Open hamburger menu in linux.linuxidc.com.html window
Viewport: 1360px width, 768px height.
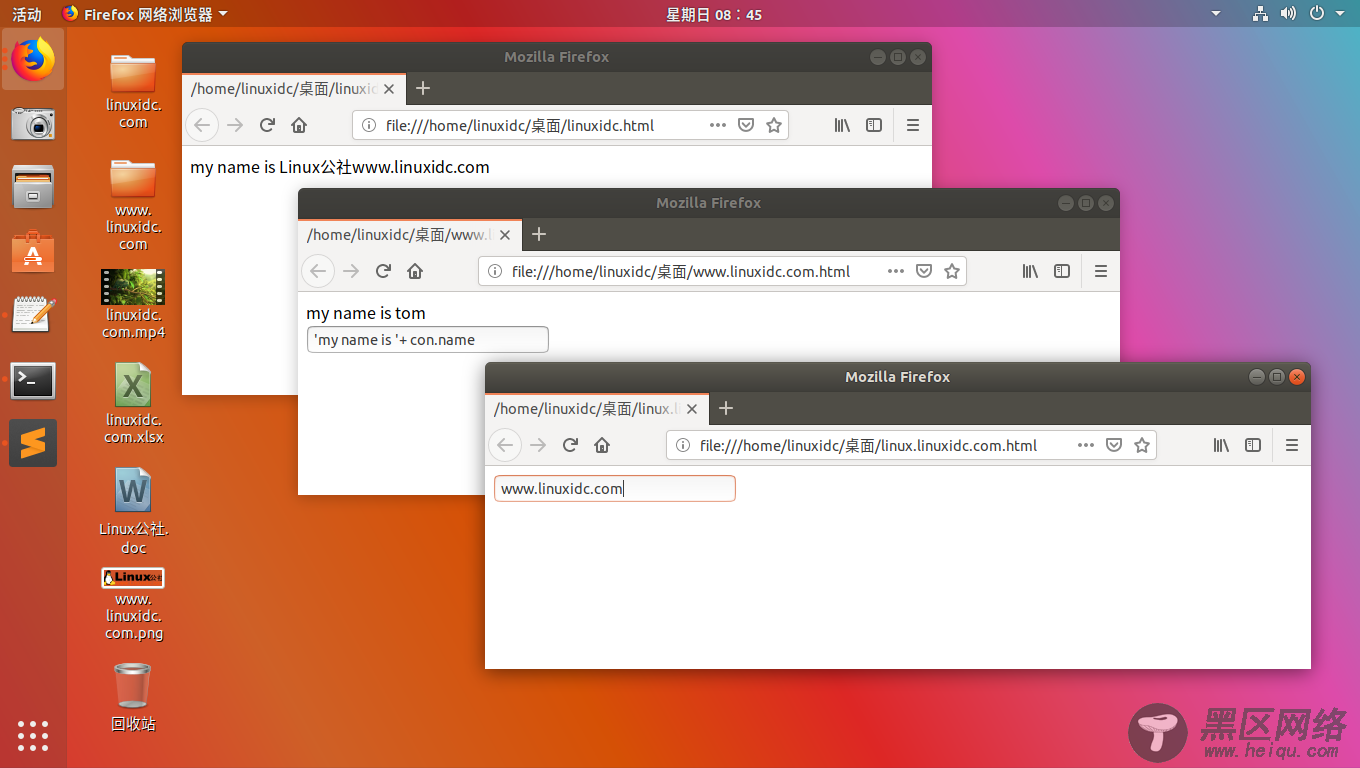[x=1291, y=445]
